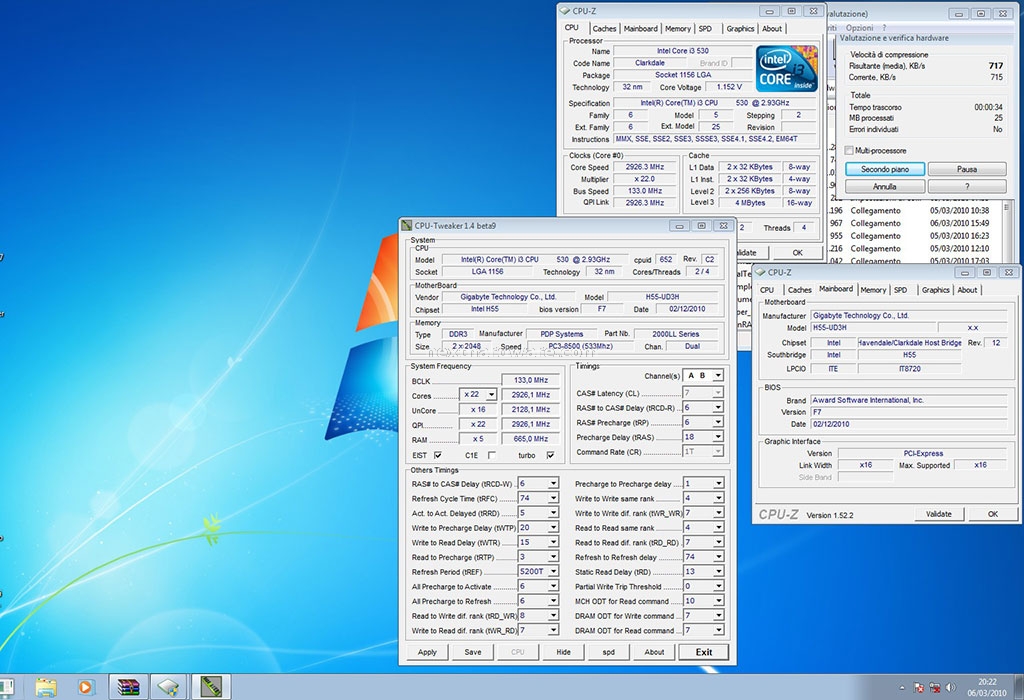Open the RAS# to CAS# Delay (tRCD-R) dropdown

(718, 407)
